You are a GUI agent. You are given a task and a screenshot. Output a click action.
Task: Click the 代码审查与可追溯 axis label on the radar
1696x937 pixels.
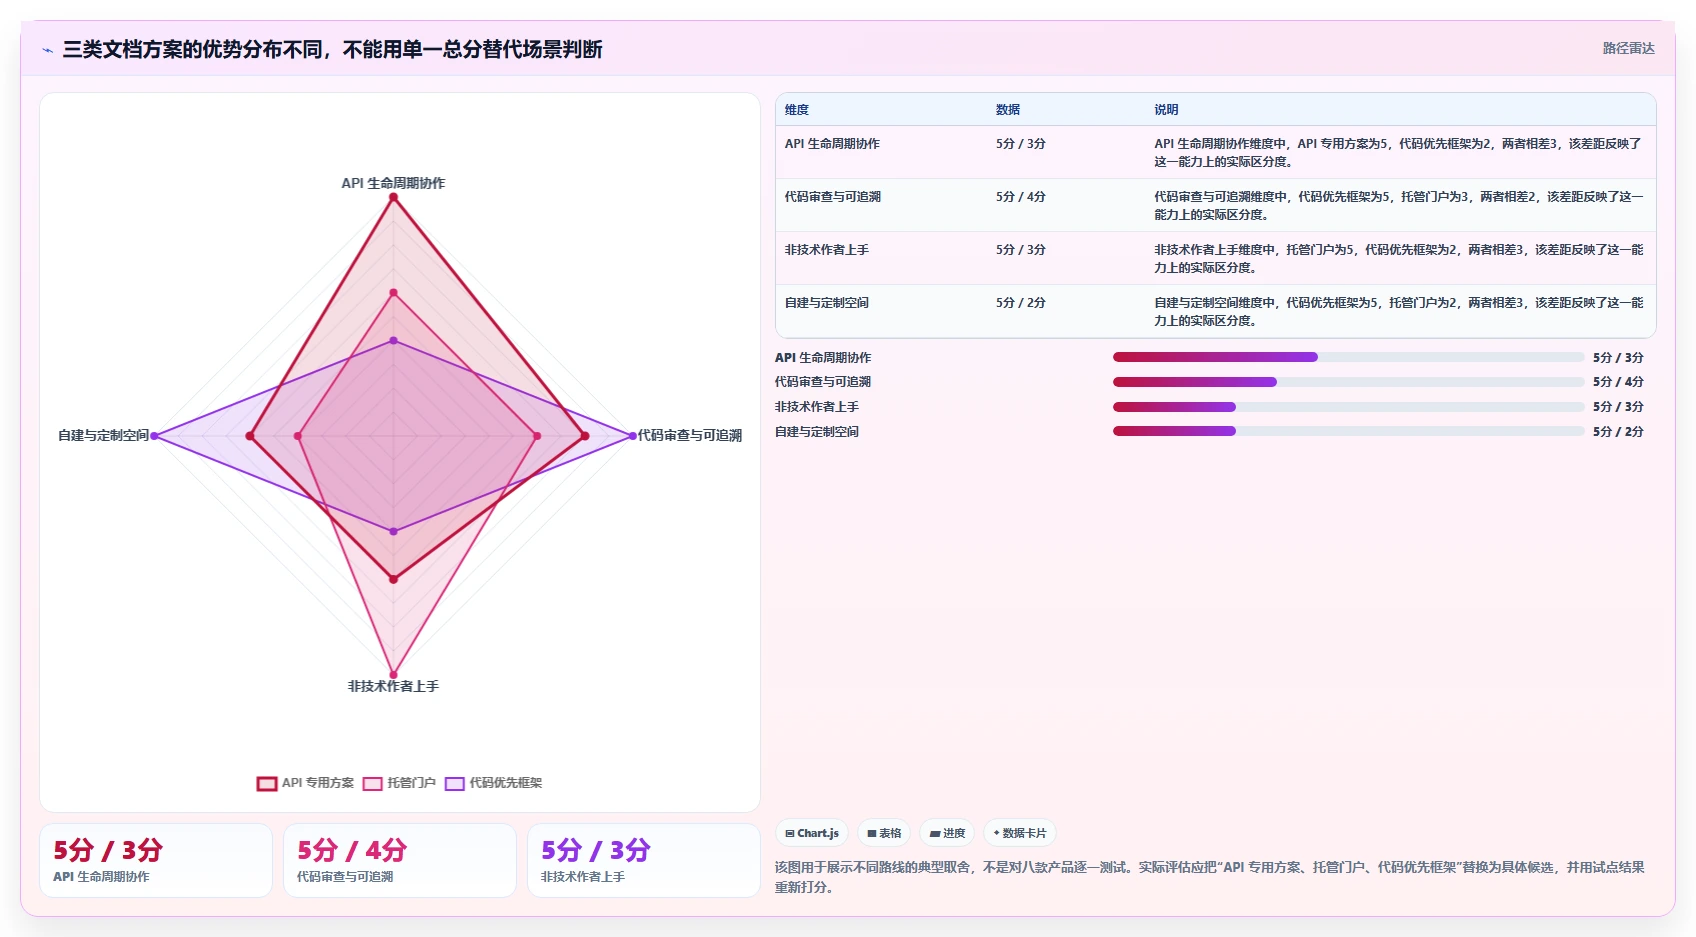coord(690,435)
